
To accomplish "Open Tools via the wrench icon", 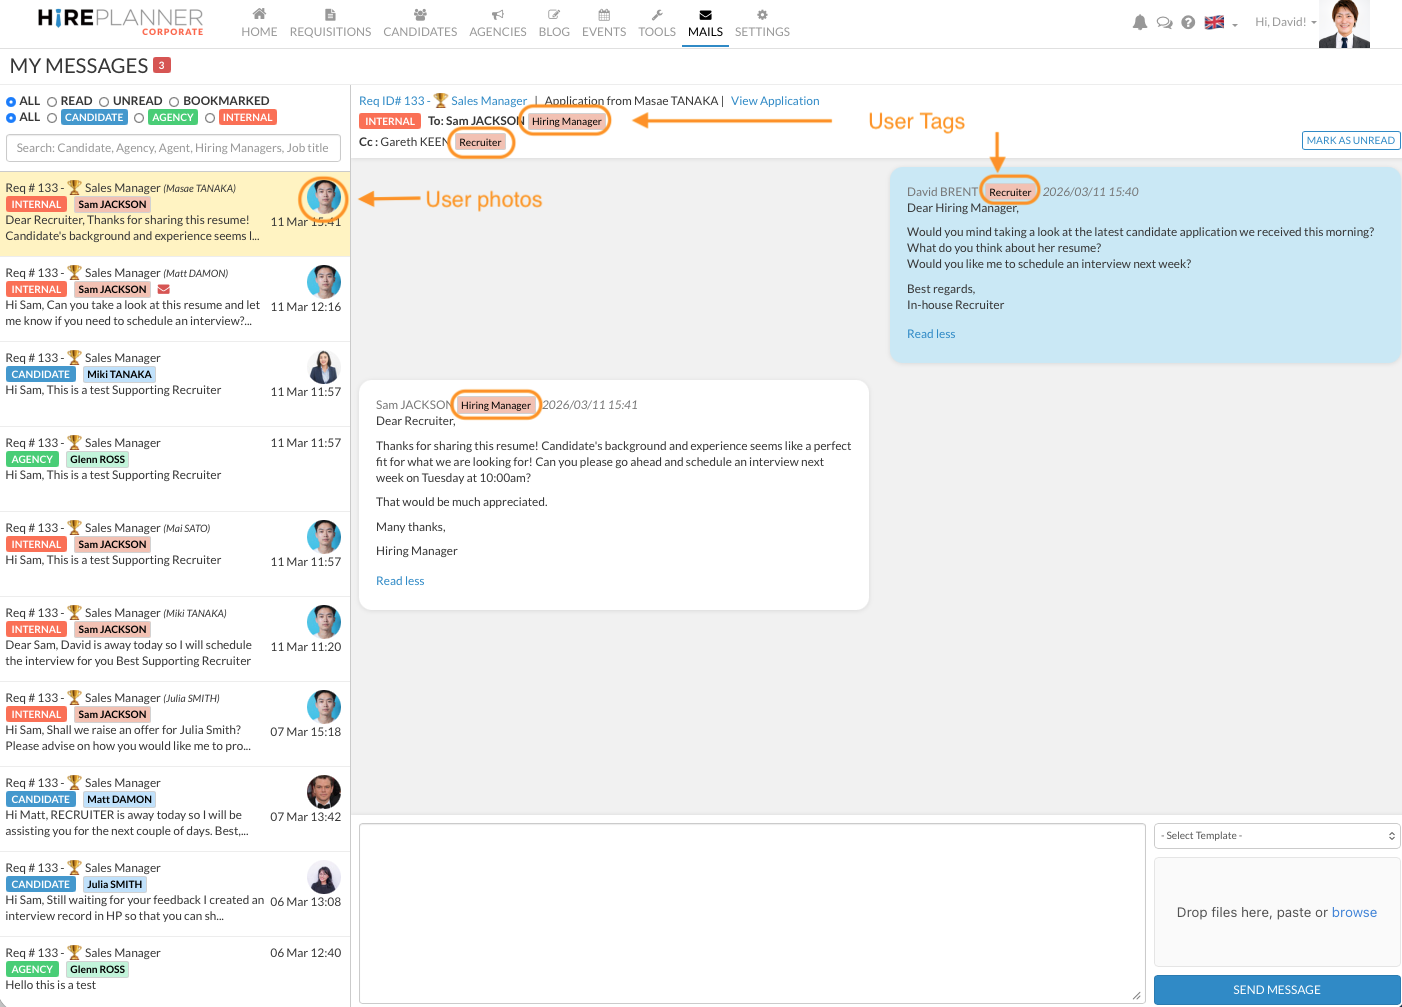I will (657, 15).
